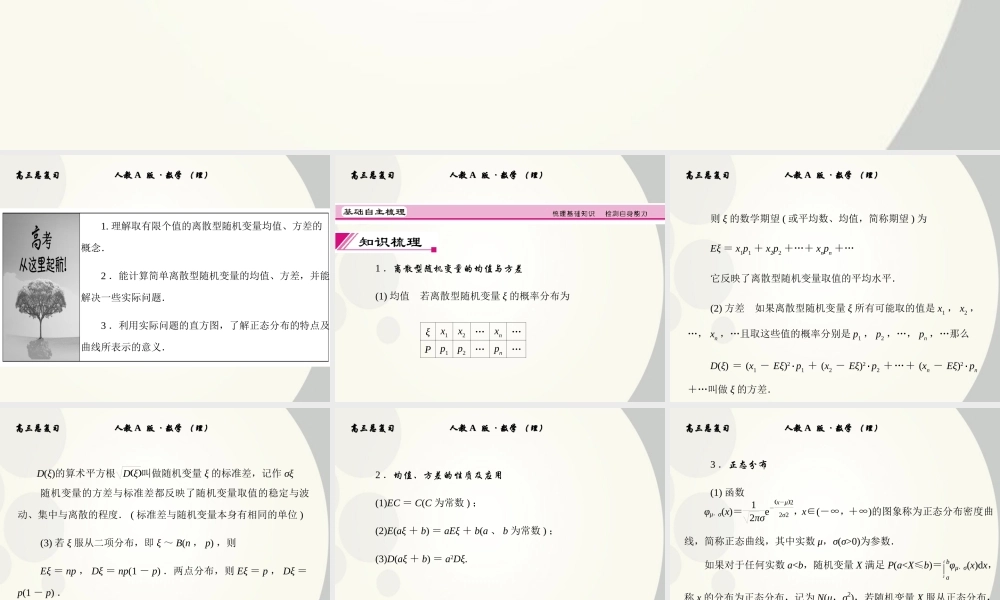Select the text '1. 理解取有限个值的离散型随机变量均值'

click(212, 226)
